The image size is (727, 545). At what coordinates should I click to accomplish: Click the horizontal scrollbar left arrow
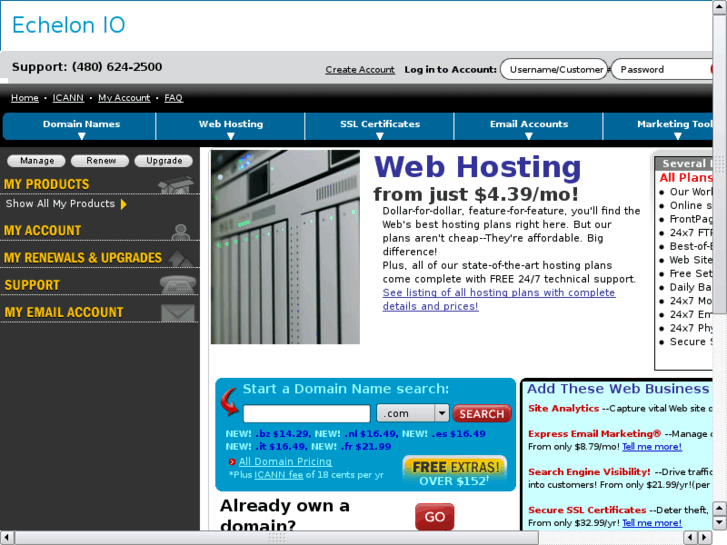[7, 538]
